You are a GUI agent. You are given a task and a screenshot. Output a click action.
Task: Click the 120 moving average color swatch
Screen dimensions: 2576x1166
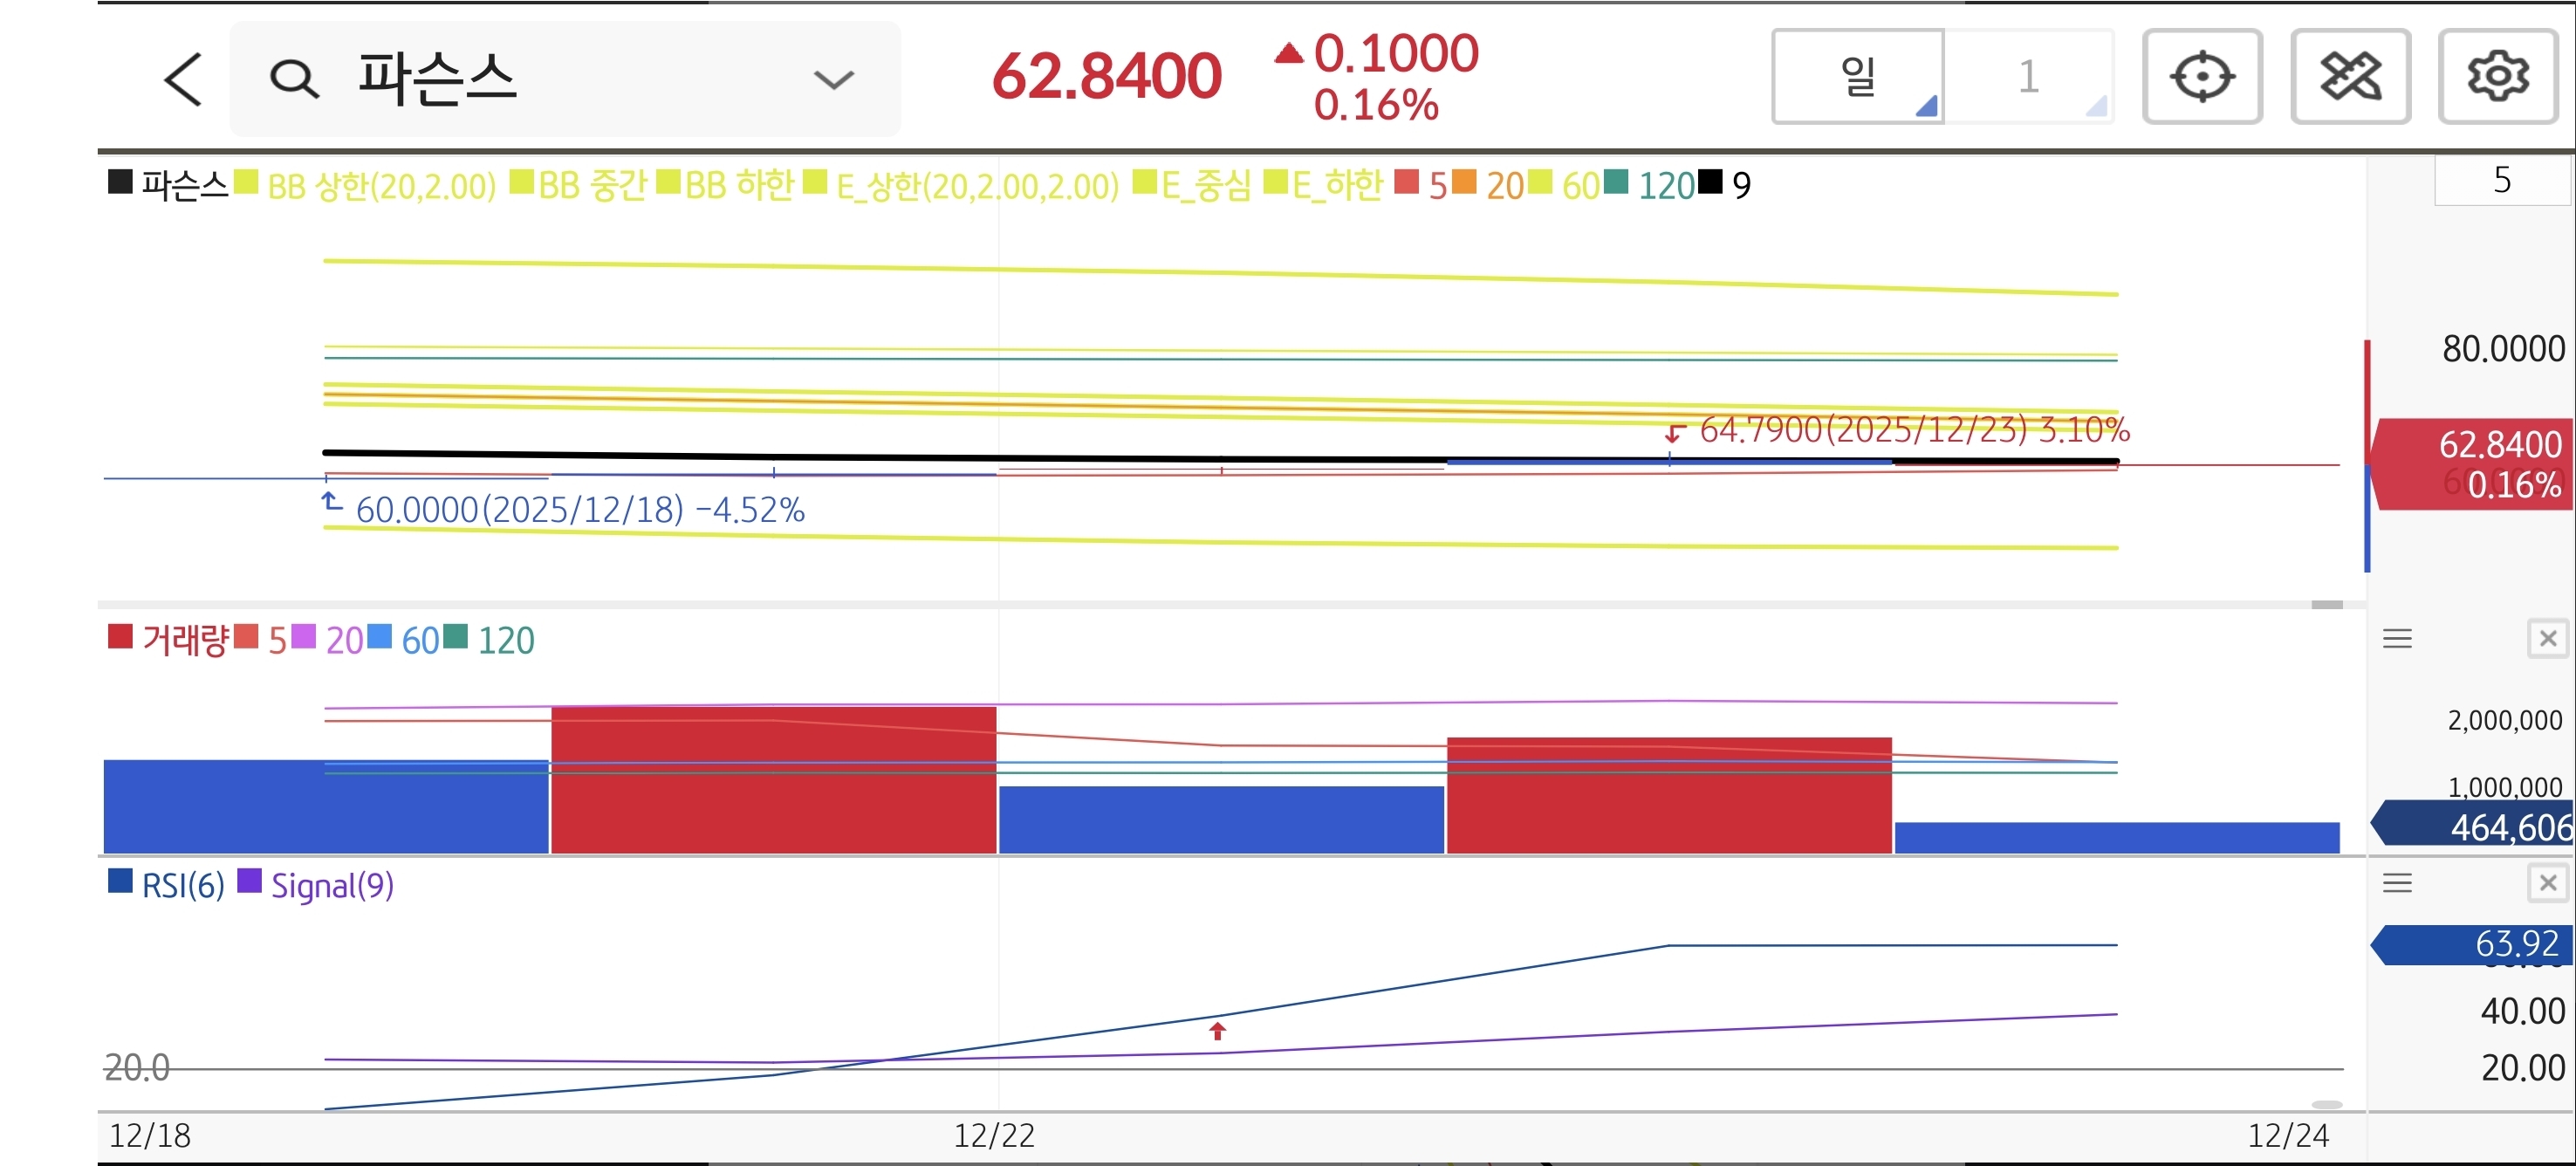tap(1615, 183)
